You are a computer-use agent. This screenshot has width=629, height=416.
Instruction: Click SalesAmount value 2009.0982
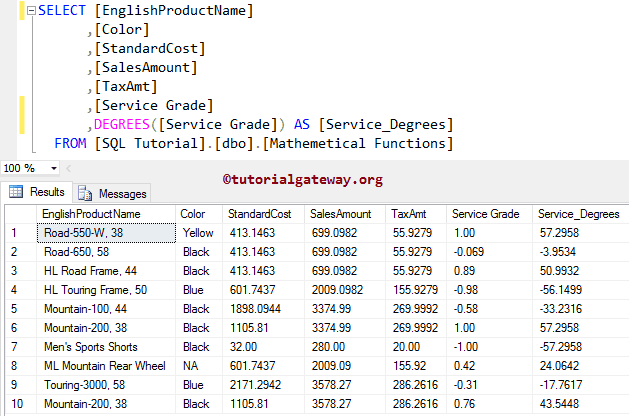[x=345, y=290]
